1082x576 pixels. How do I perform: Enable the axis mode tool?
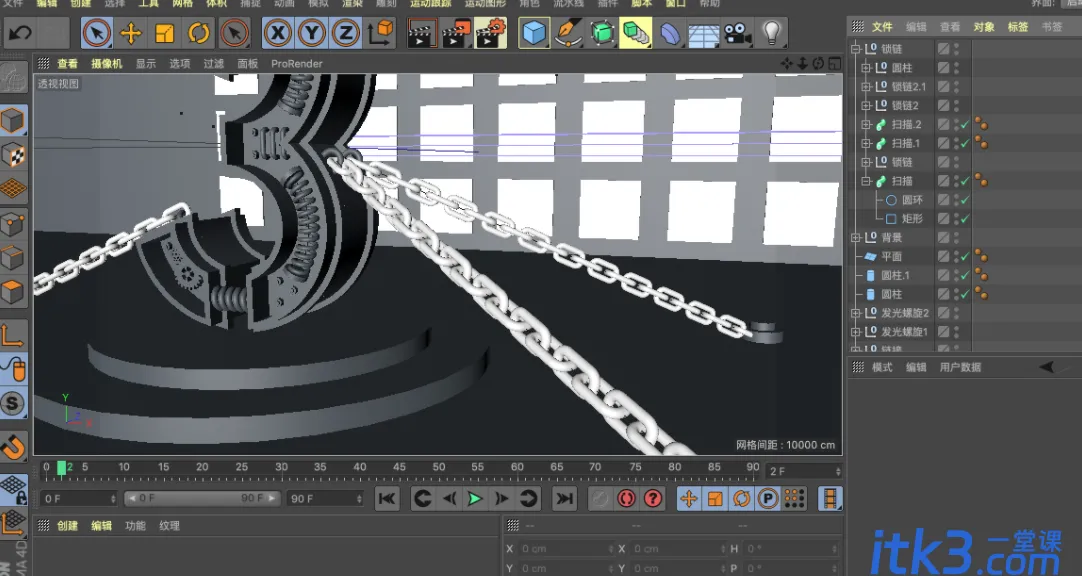click(13, 335)
